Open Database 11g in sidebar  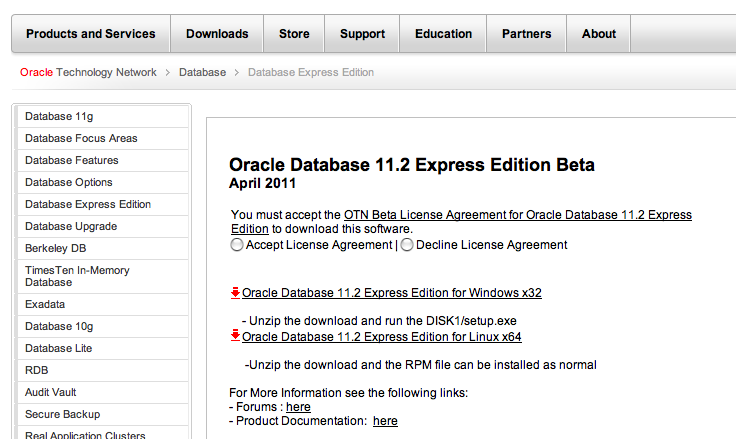tap(103, 116)
